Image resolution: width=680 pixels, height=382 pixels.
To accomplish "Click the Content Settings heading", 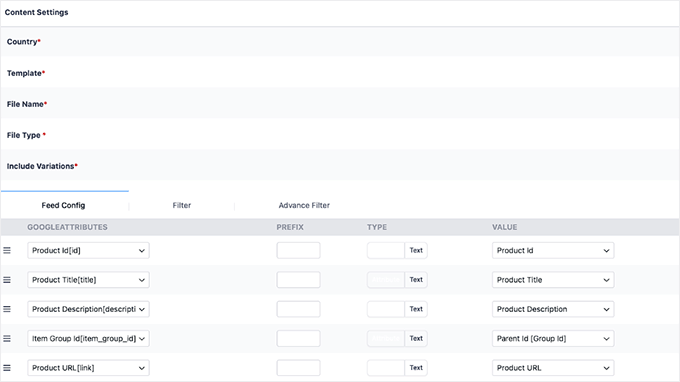I will pos(36,13).
